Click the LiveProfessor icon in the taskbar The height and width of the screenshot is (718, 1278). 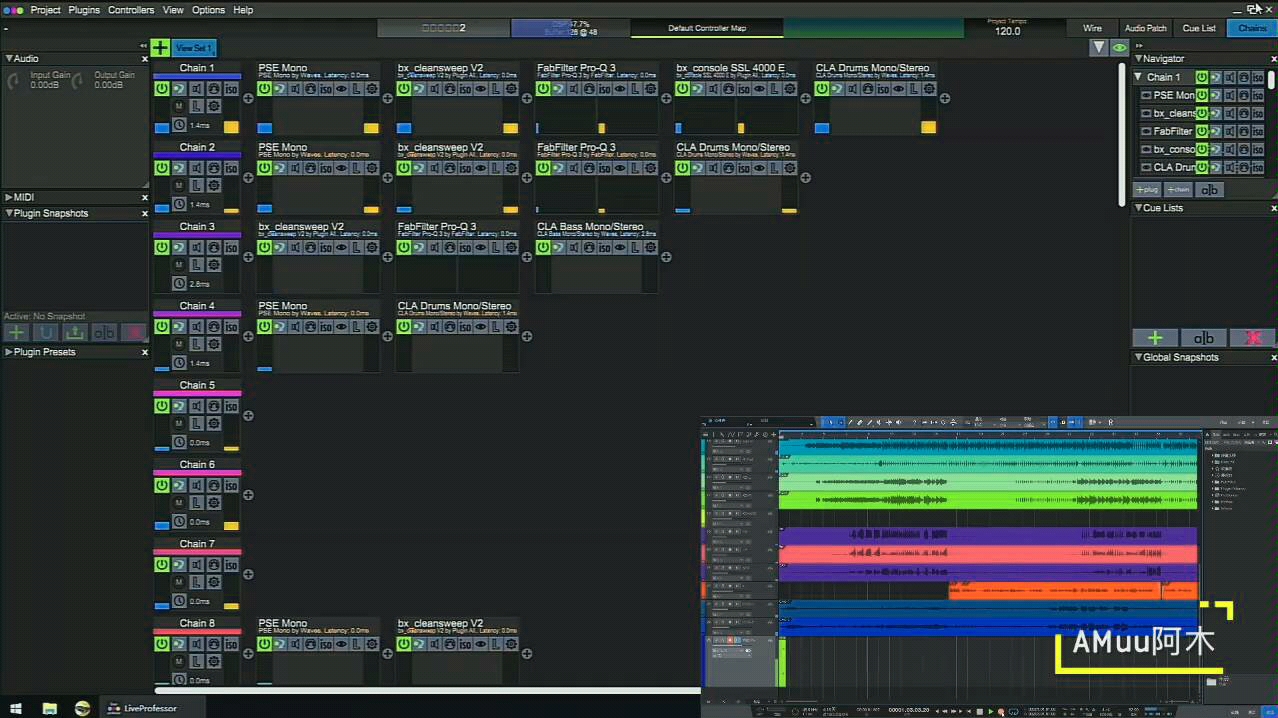point(113,708)
